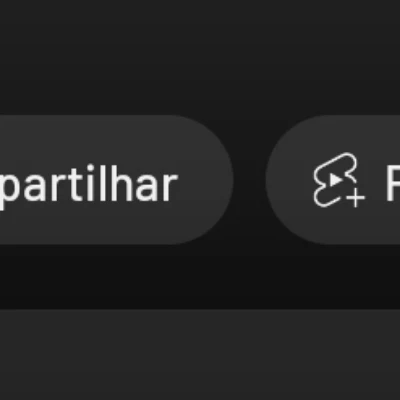Click the dark strip under the action buttons
The image size is (400, 400).
[x=200, y=277]
